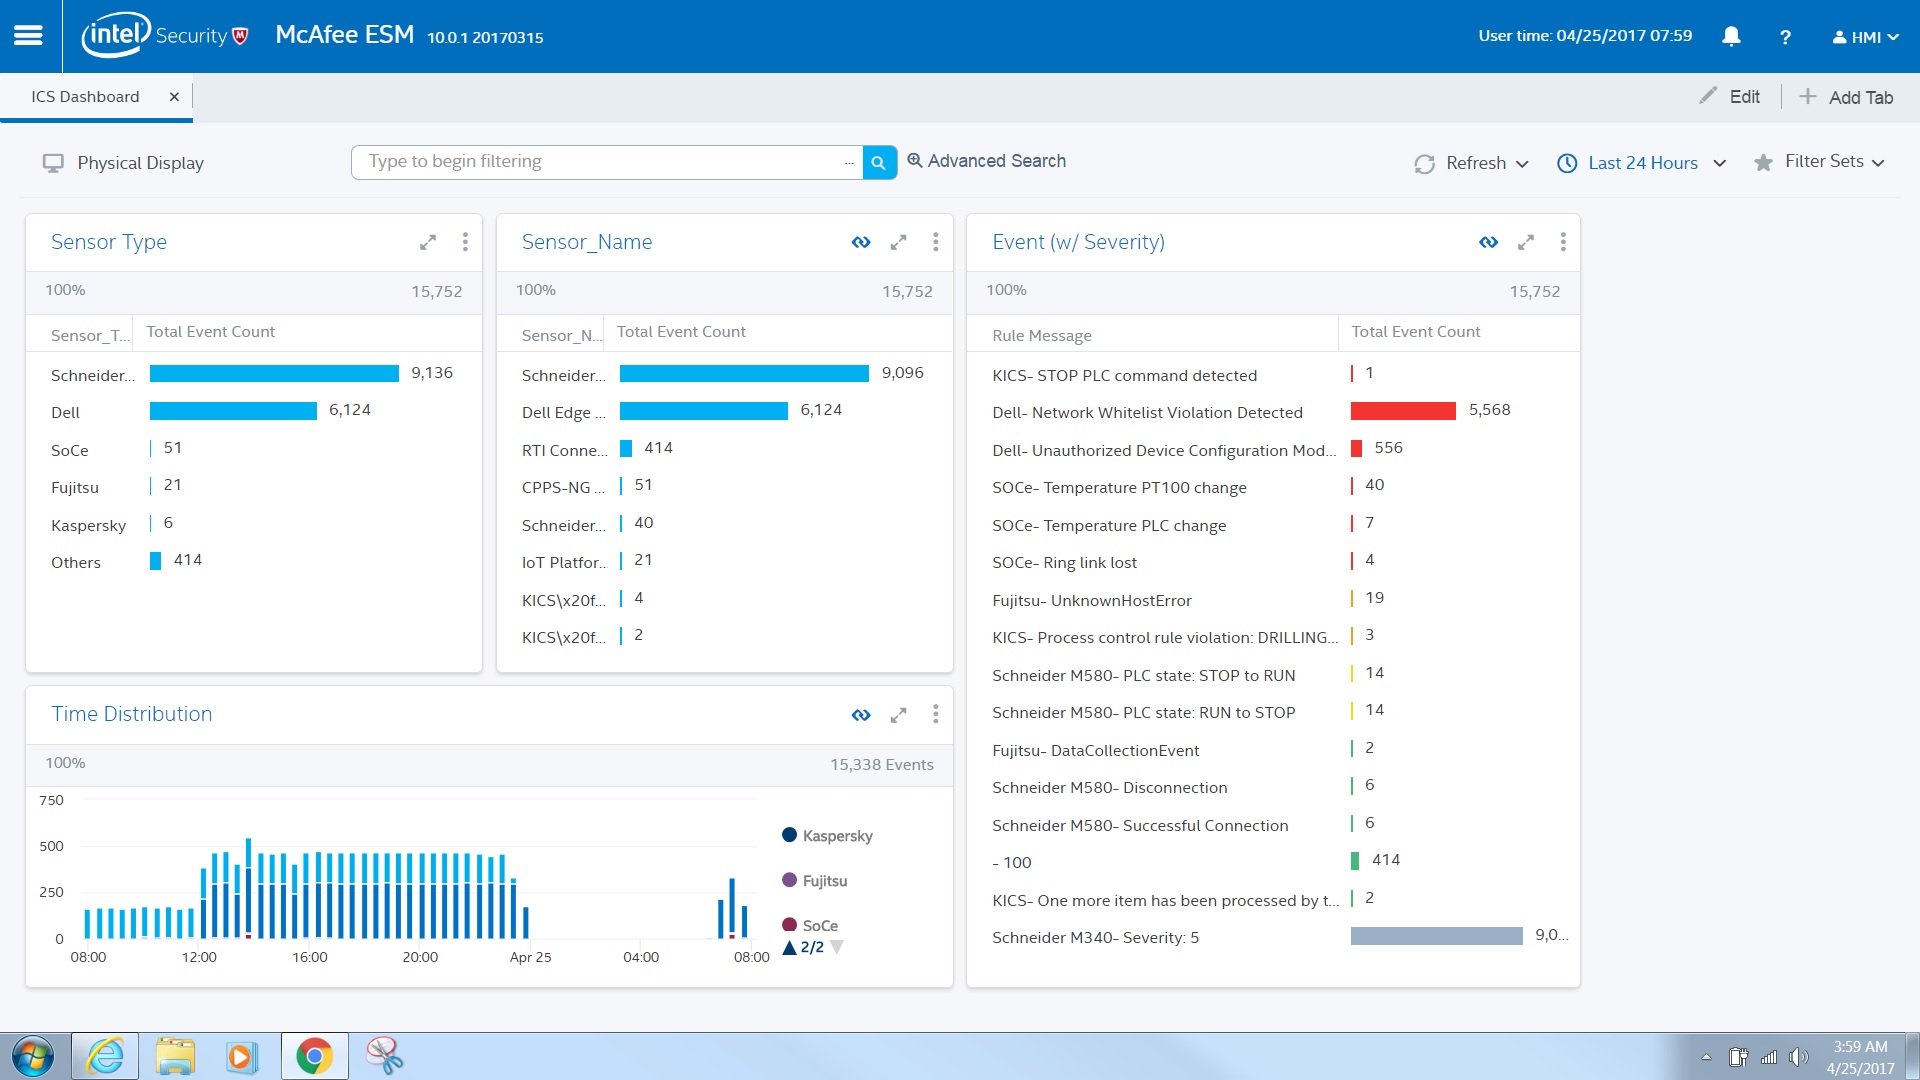Go to the next legend page arrow
The image size is (1920, 1080).
pyautogui.click(x=837, y=947)
